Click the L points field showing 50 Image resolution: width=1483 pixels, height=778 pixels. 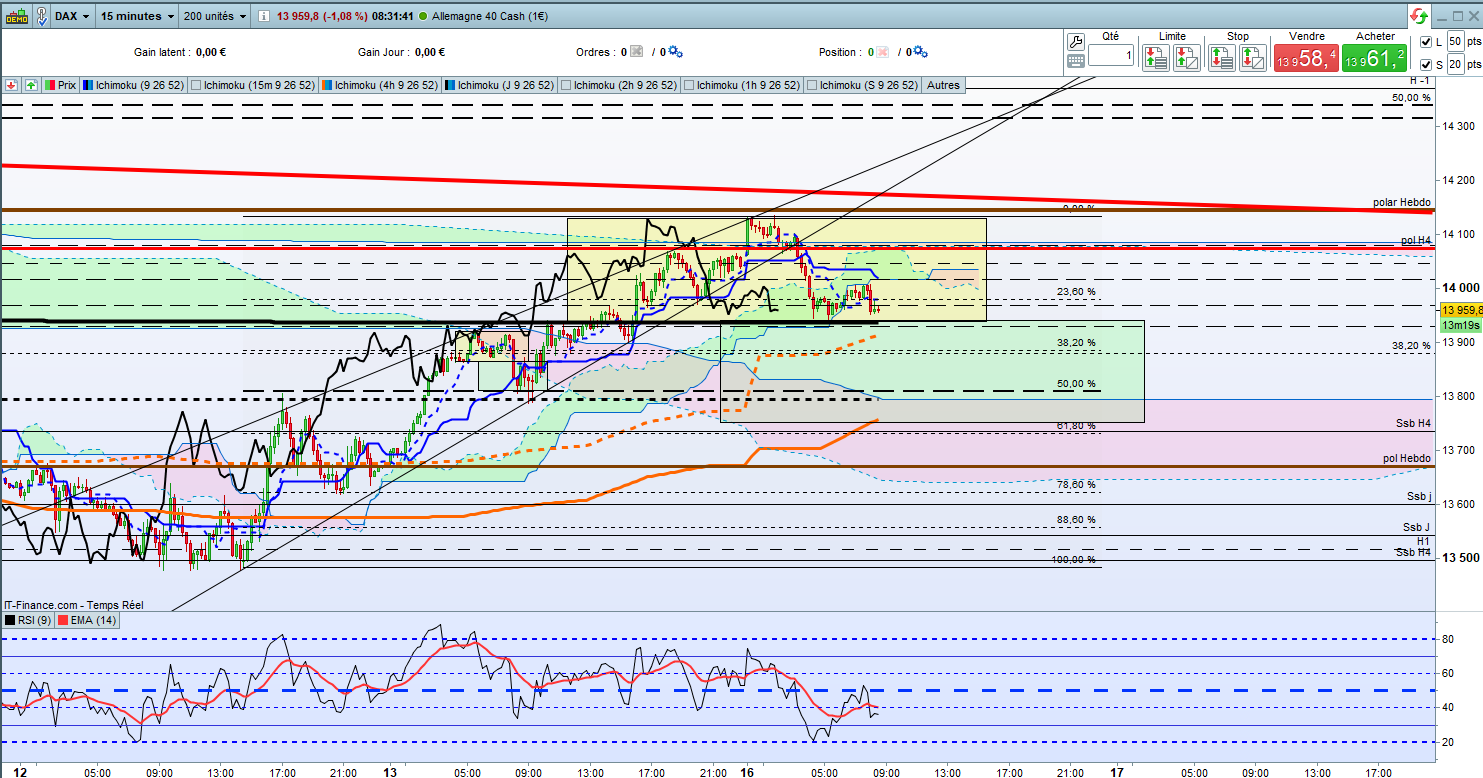tap(1455, 41)
